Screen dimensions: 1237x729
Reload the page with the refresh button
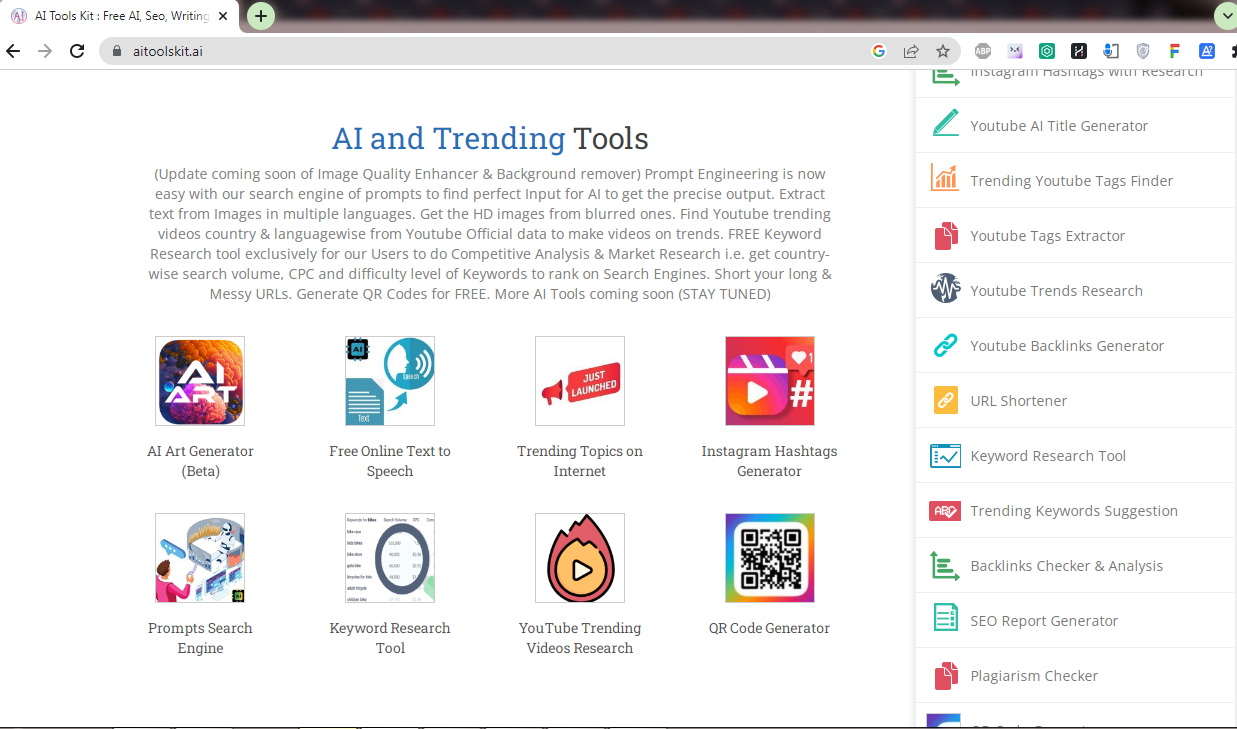pos(77,51)
